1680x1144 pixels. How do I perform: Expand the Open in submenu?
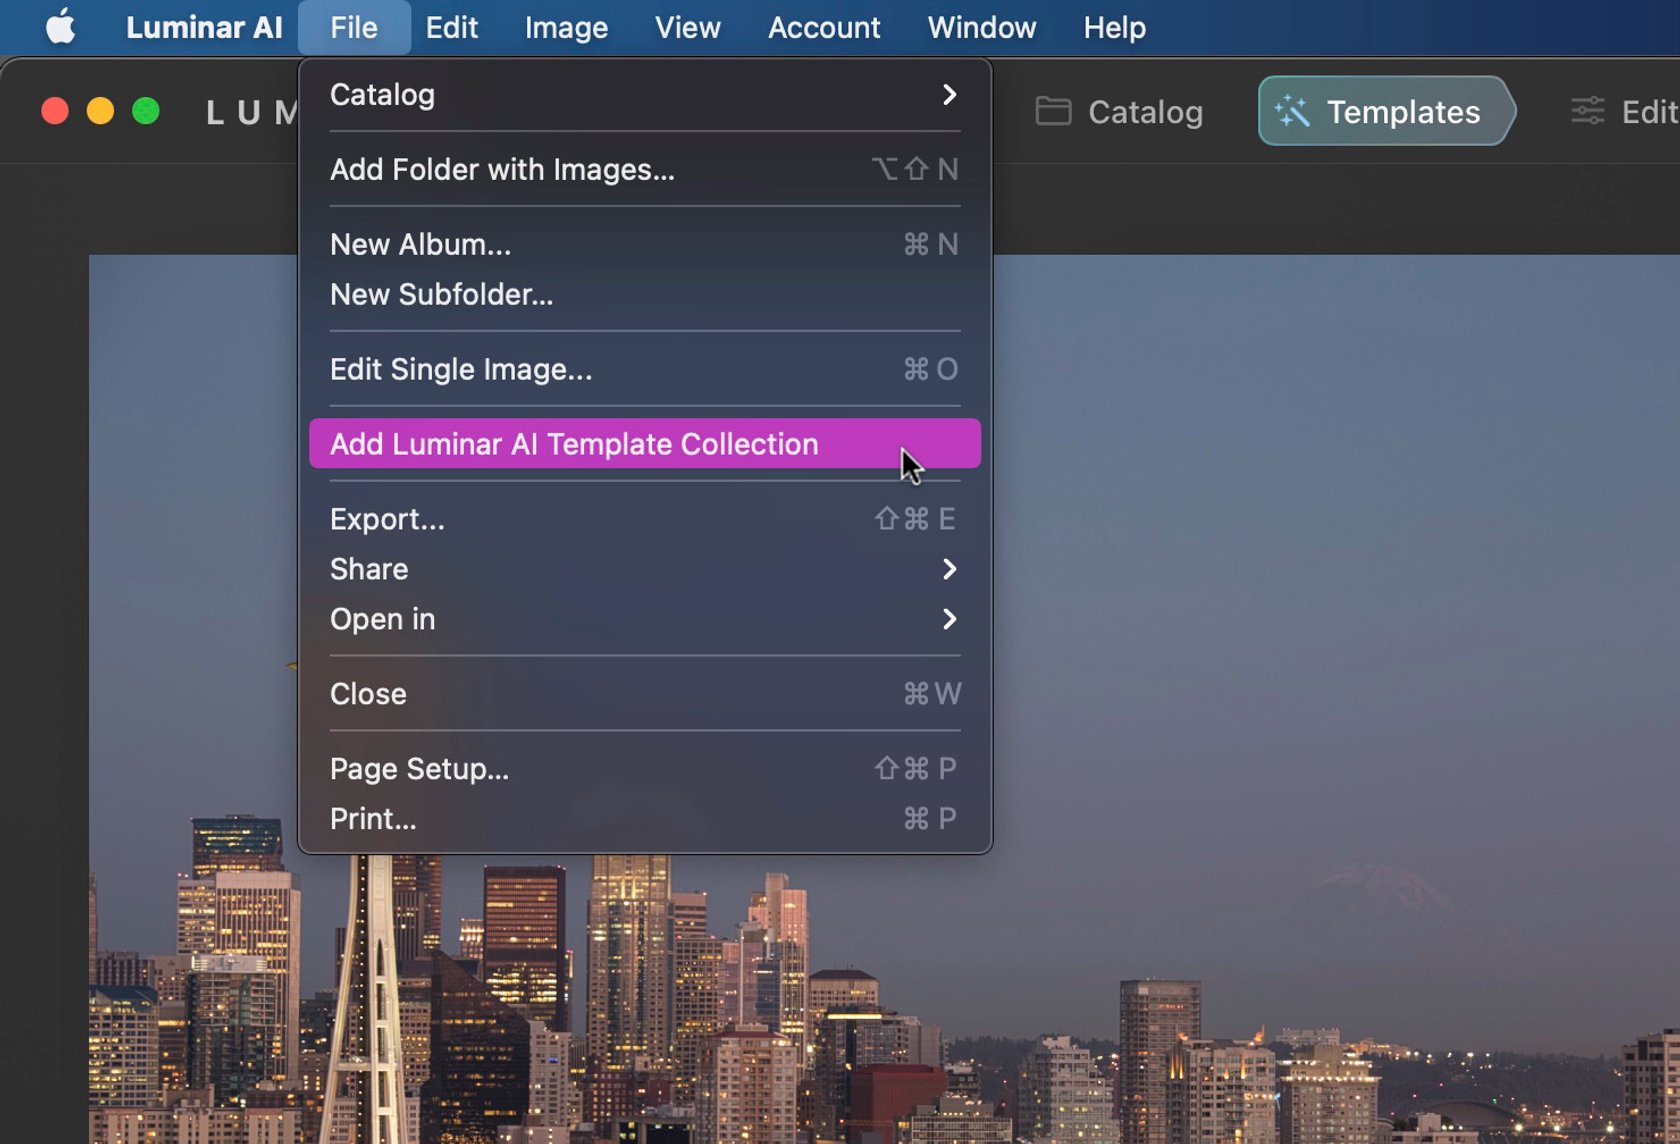(x=949, y=619)
